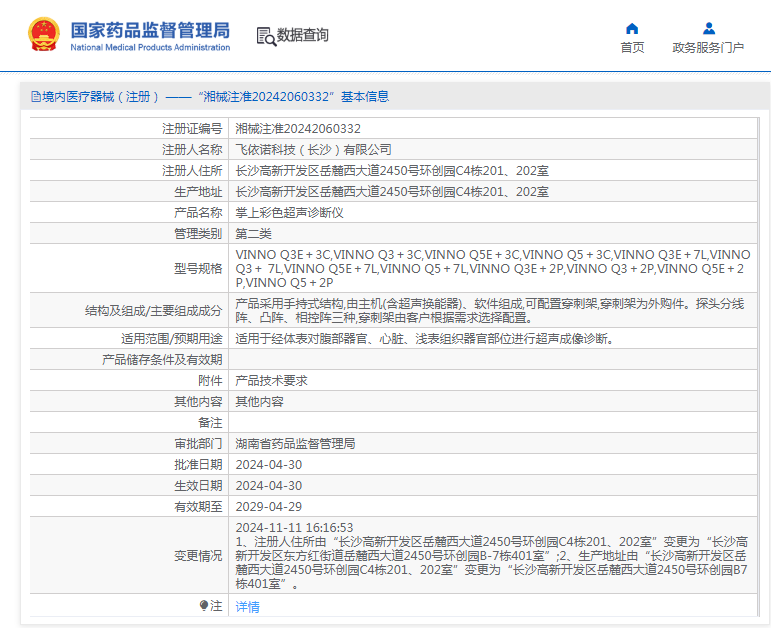
Task: Click the expiry date 2029-04-29
Action: point(268,506)
